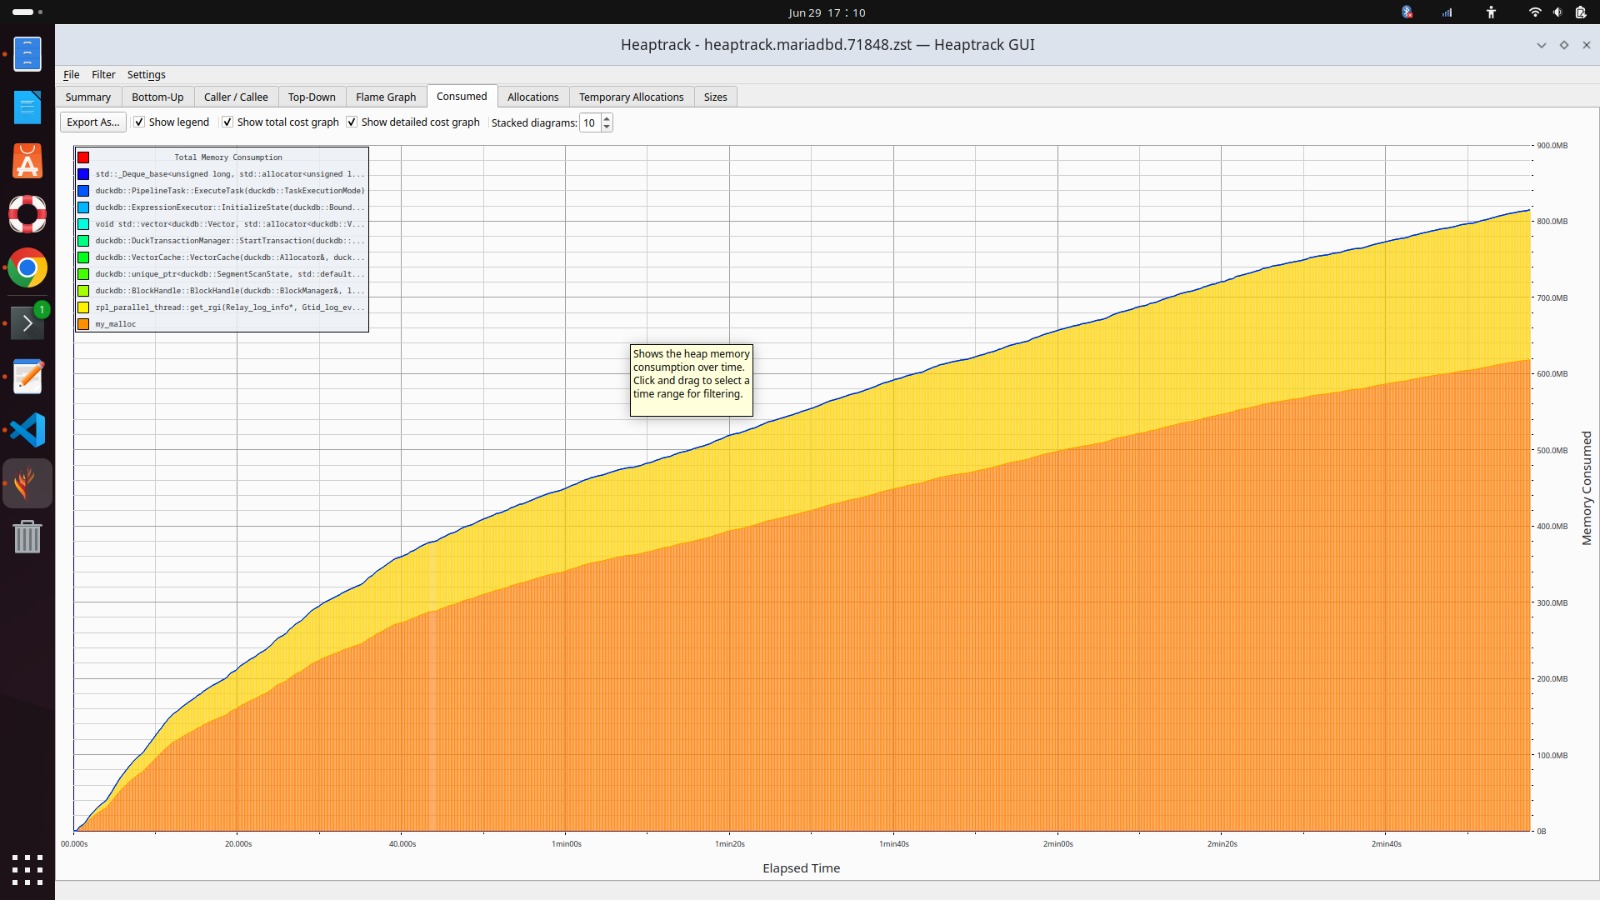Switch to the Caller / Callee tab
This screenshot has height=900, width=1600.
point(236,97)
